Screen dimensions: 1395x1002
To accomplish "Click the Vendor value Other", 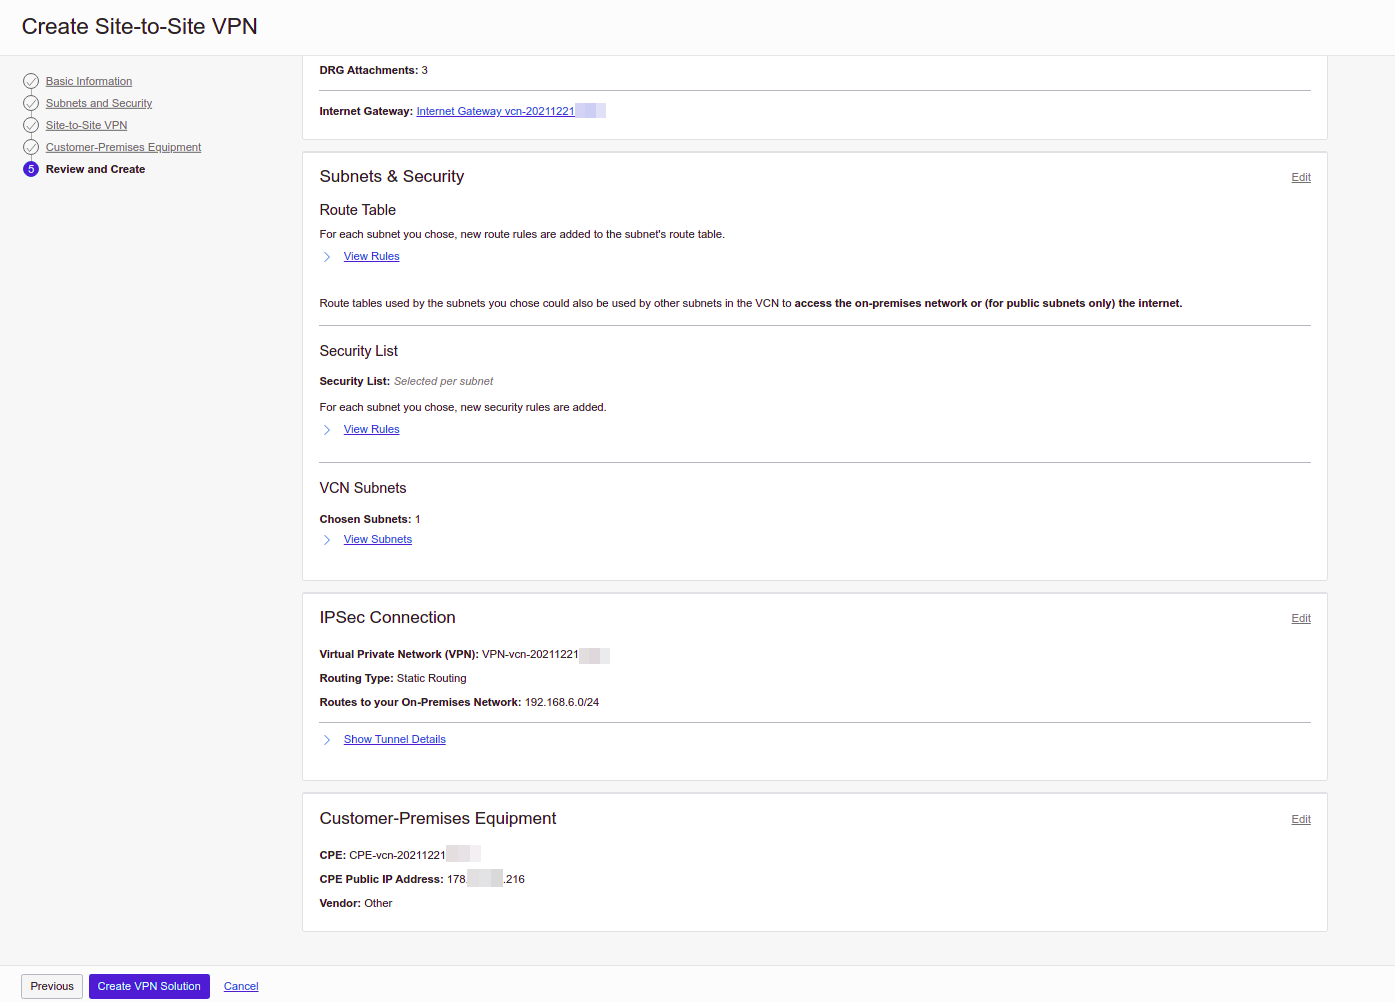I will [x=378, y=903].
